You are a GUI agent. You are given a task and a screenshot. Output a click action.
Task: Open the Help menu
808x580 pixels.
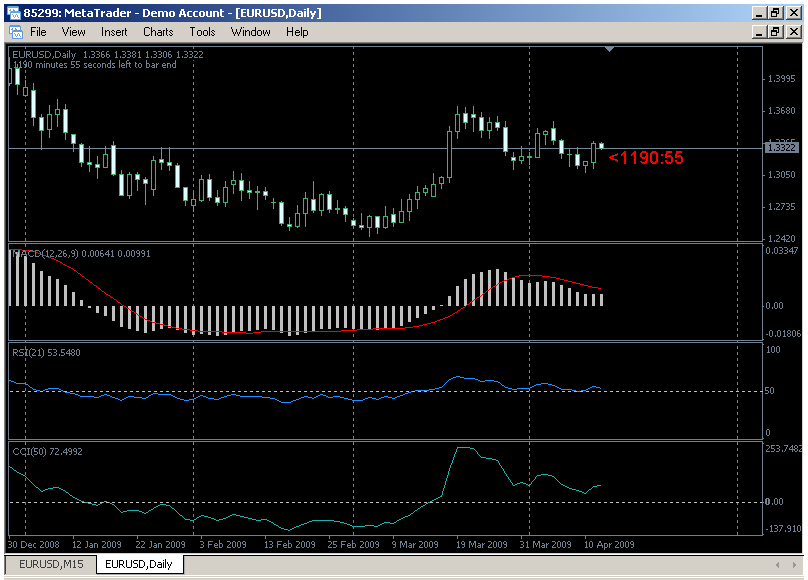297,31
